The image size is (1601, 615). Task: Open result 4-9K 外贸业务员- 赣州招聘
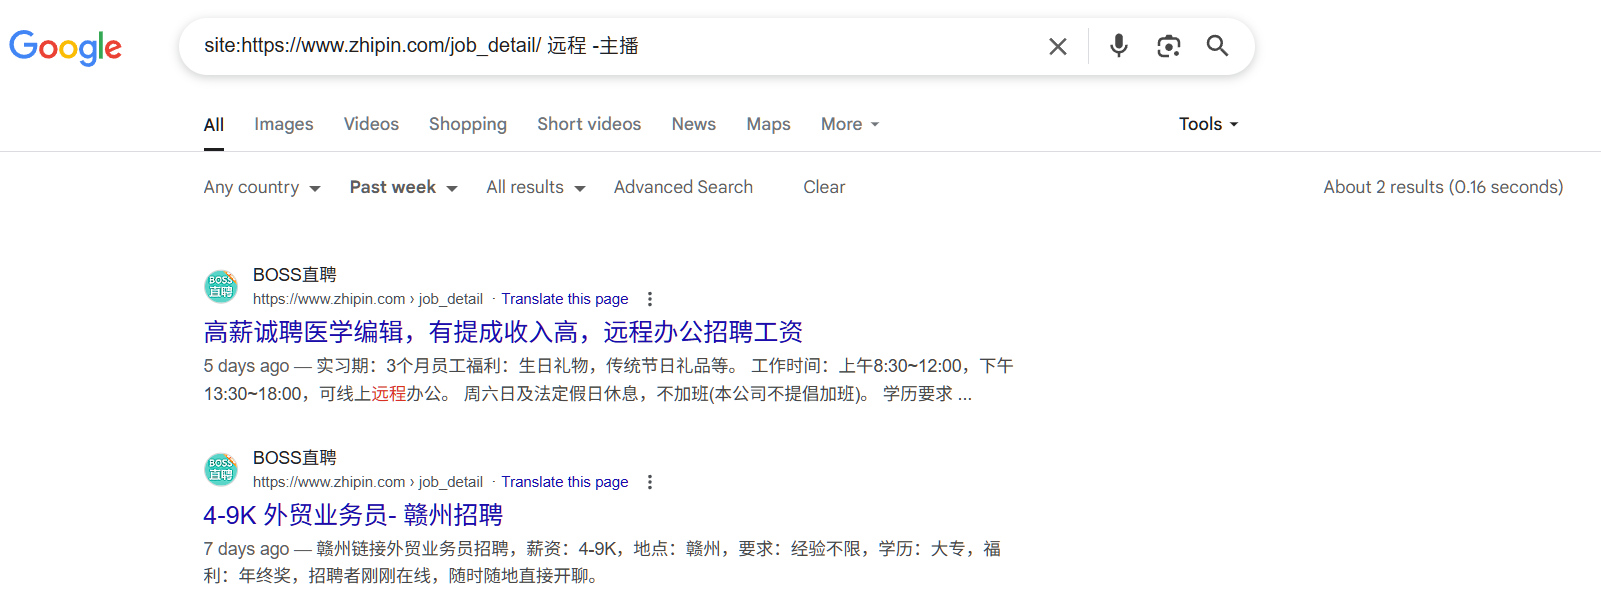[x=353, y=515]
